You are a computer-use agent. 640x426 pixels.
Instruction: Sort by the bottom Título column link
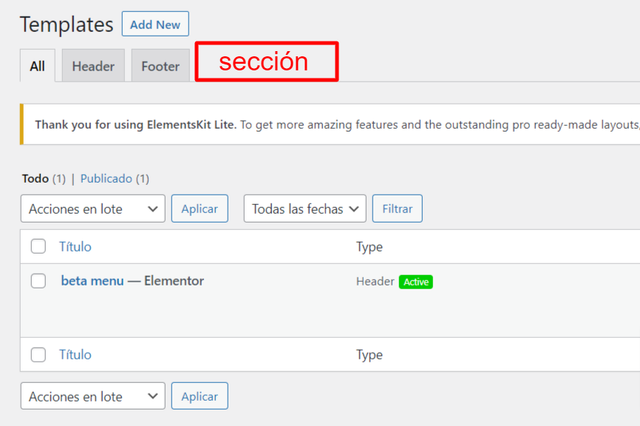(75, 355)
